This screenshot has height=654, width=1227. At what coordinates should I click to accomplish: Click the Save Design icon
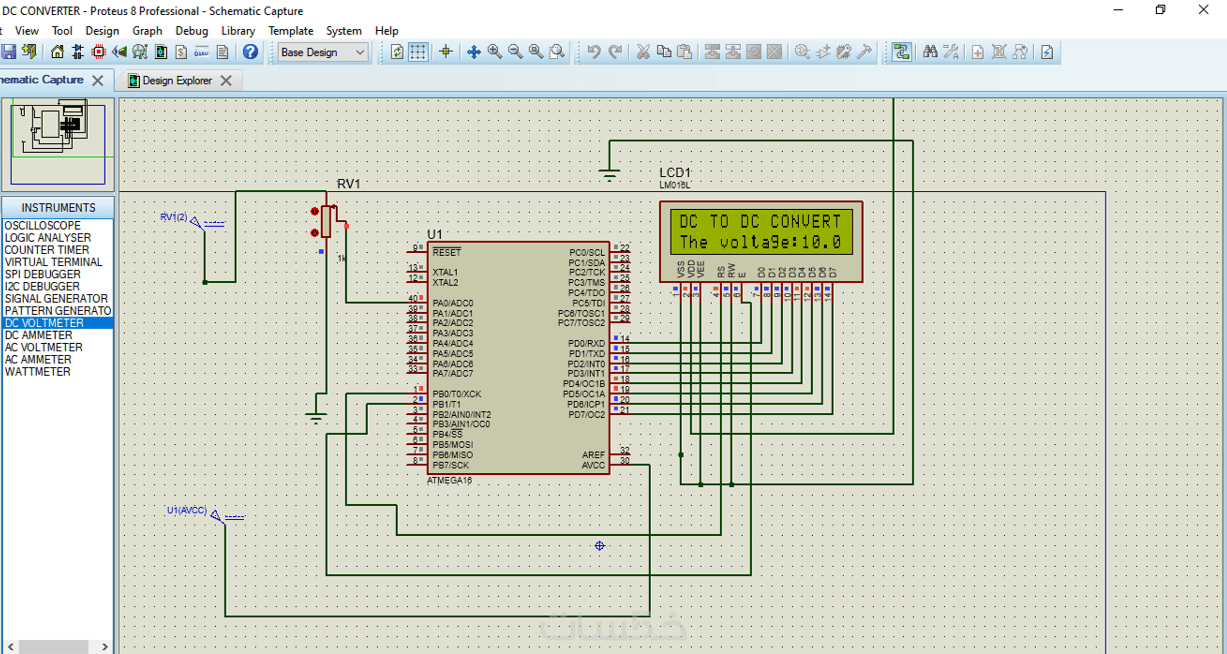click(9, 52)
